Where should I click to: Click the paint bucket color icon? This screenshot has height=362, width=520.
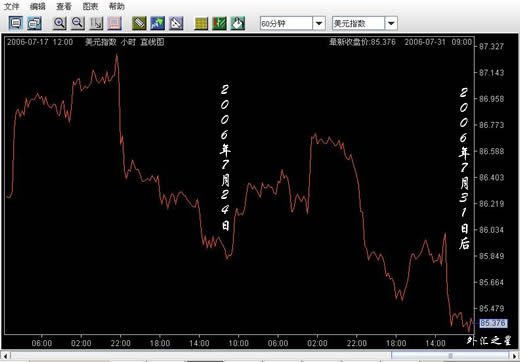pyautogui.click(x=238, y=23)
